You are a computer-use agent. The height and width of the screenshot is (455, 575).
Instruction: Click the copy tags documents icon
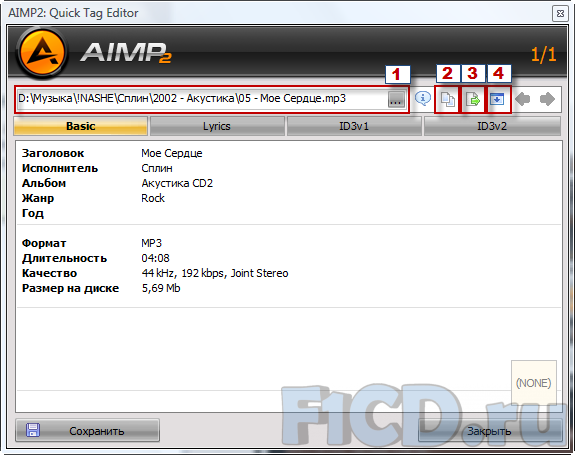pos(448,99)
